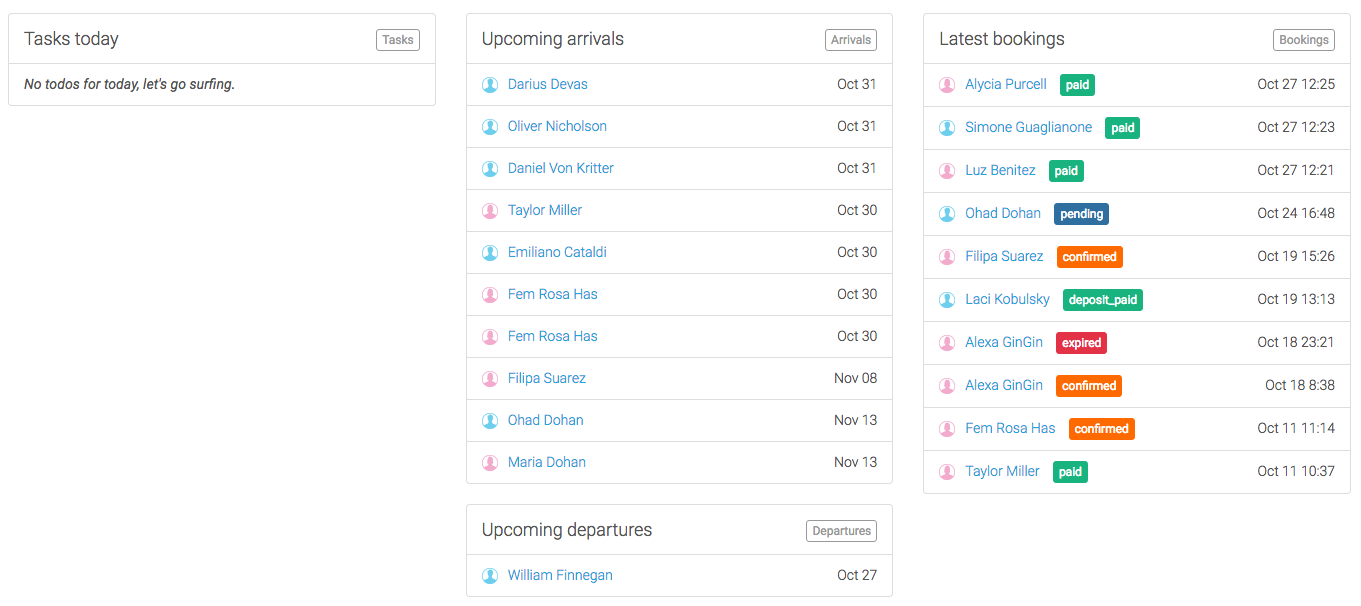Open Daniel Von Kritter's profile link
This screenshot has width=1361, height=606.
560,168
